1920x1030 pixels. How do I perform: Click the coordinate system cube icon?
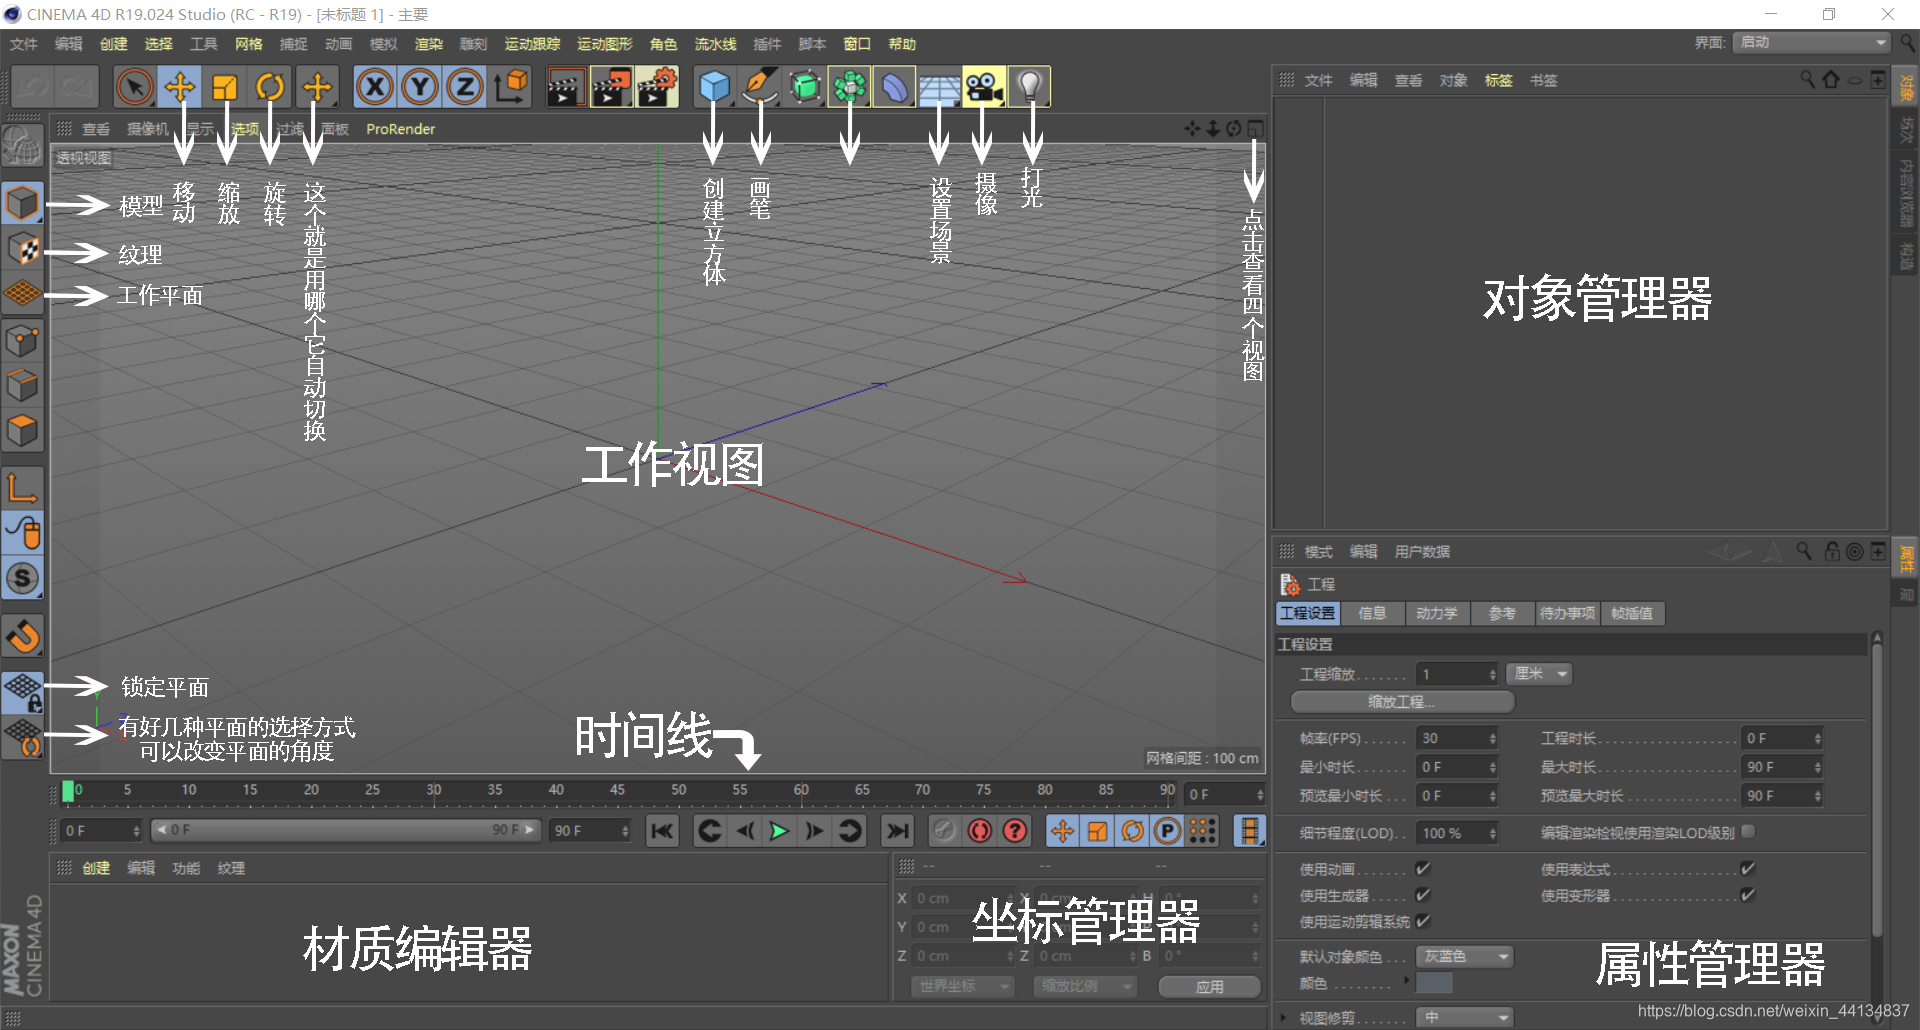(x=512, y=87)
